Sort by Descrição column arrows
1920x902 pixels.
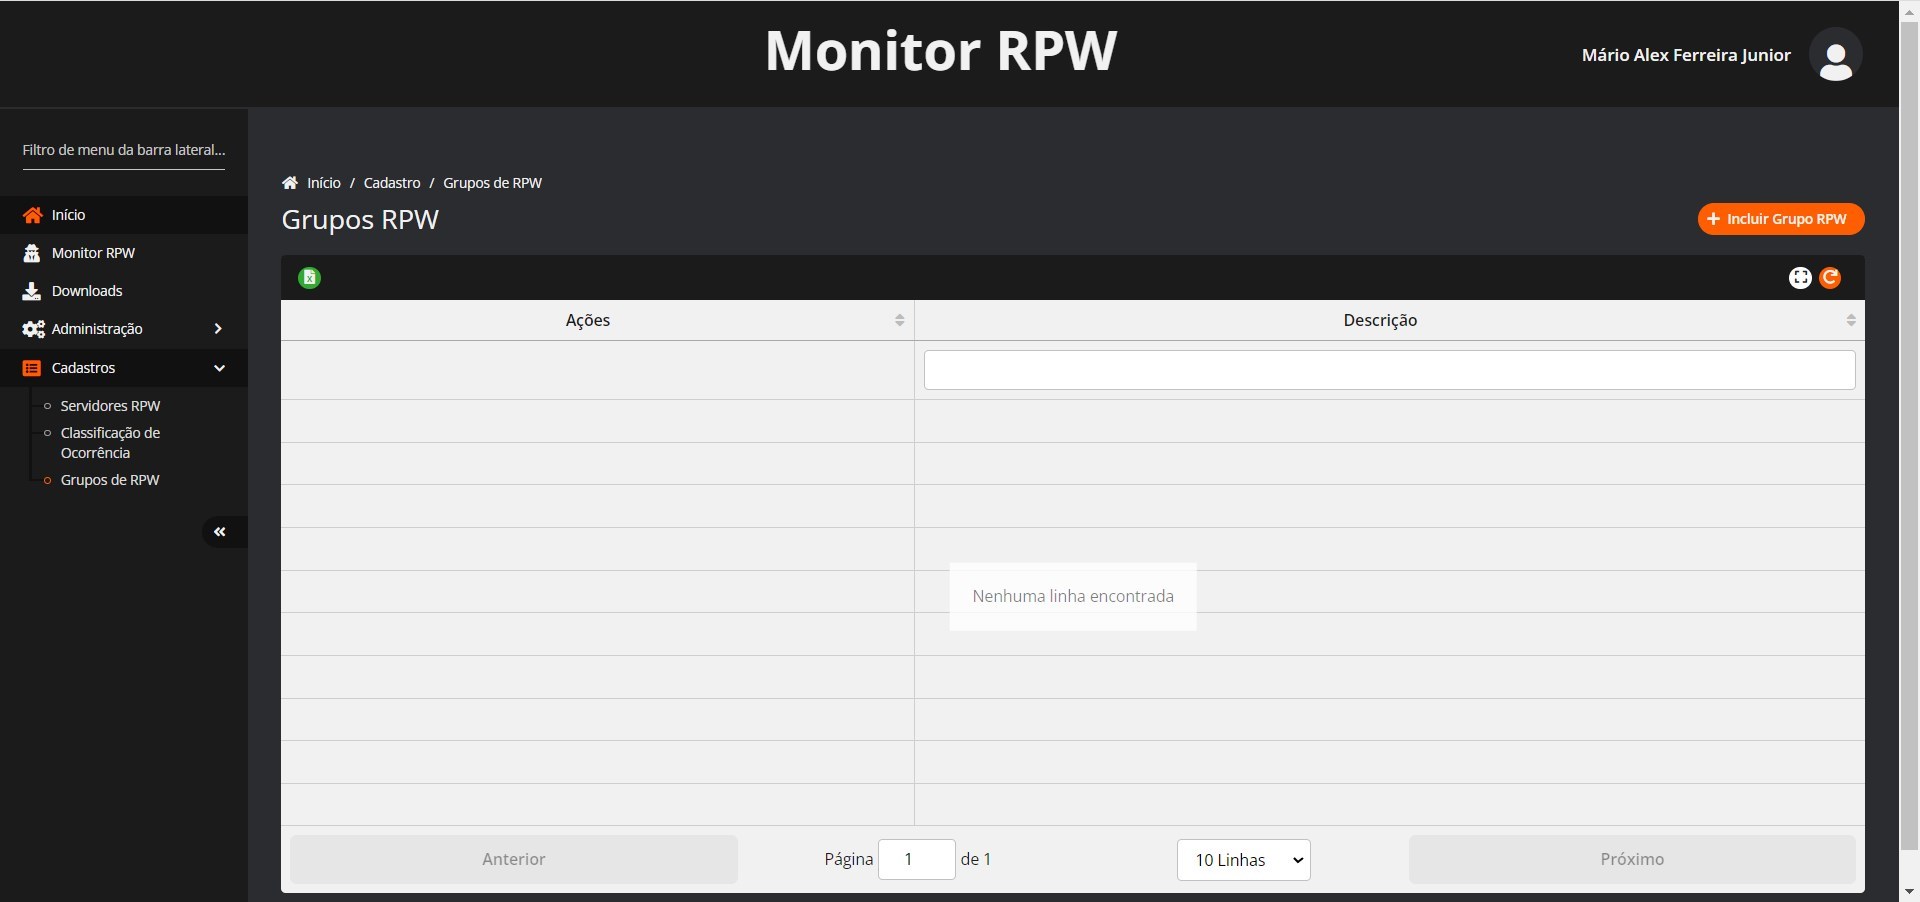(x=1850, y=320)
